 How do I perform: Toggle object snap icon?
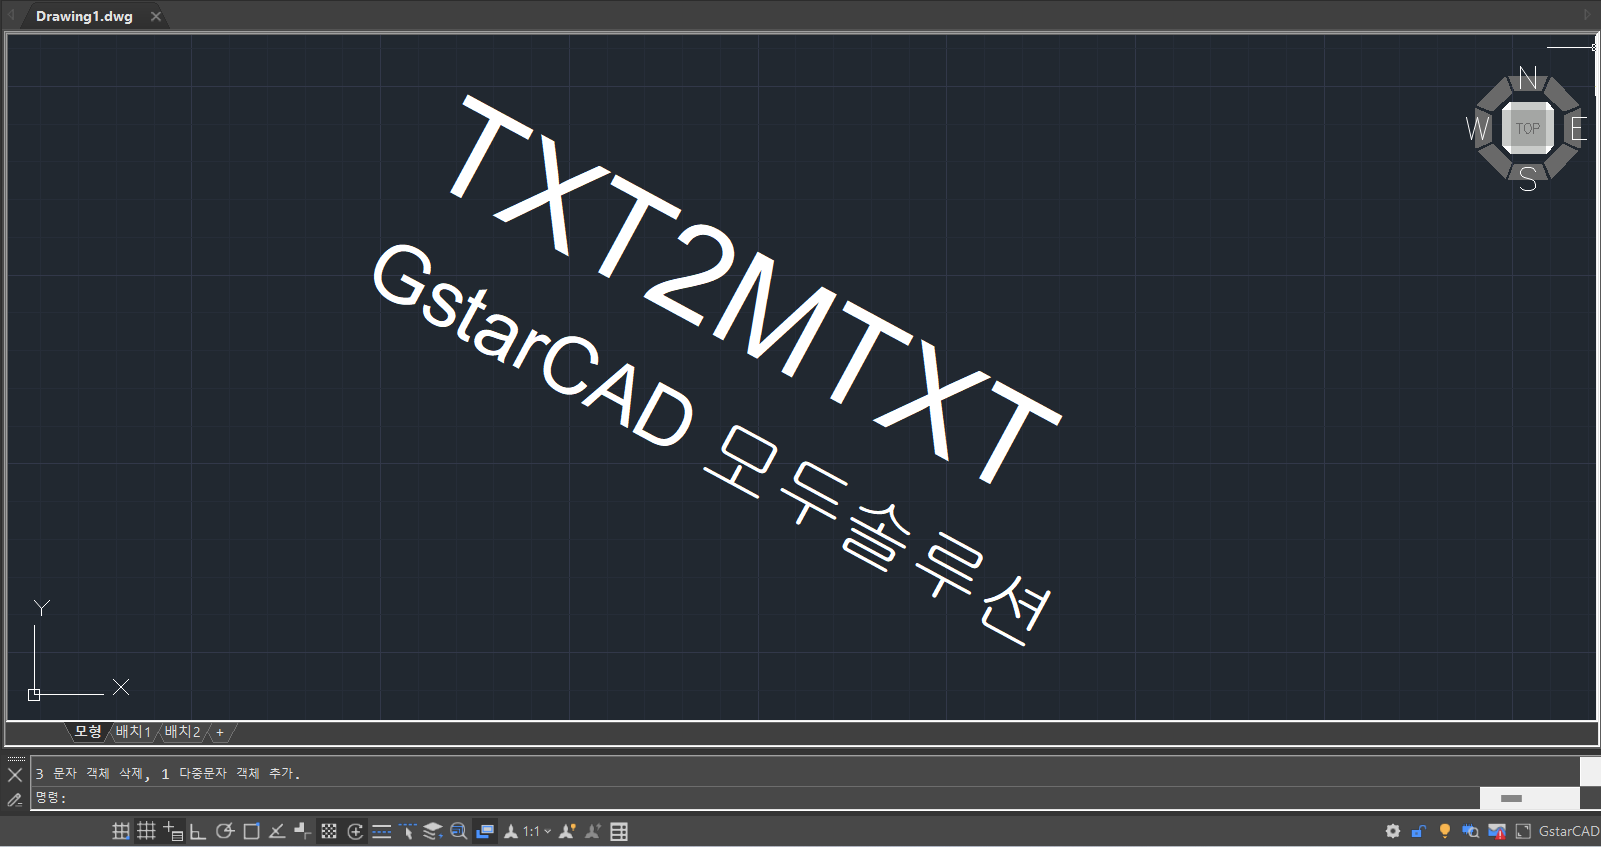pos(251,831)
